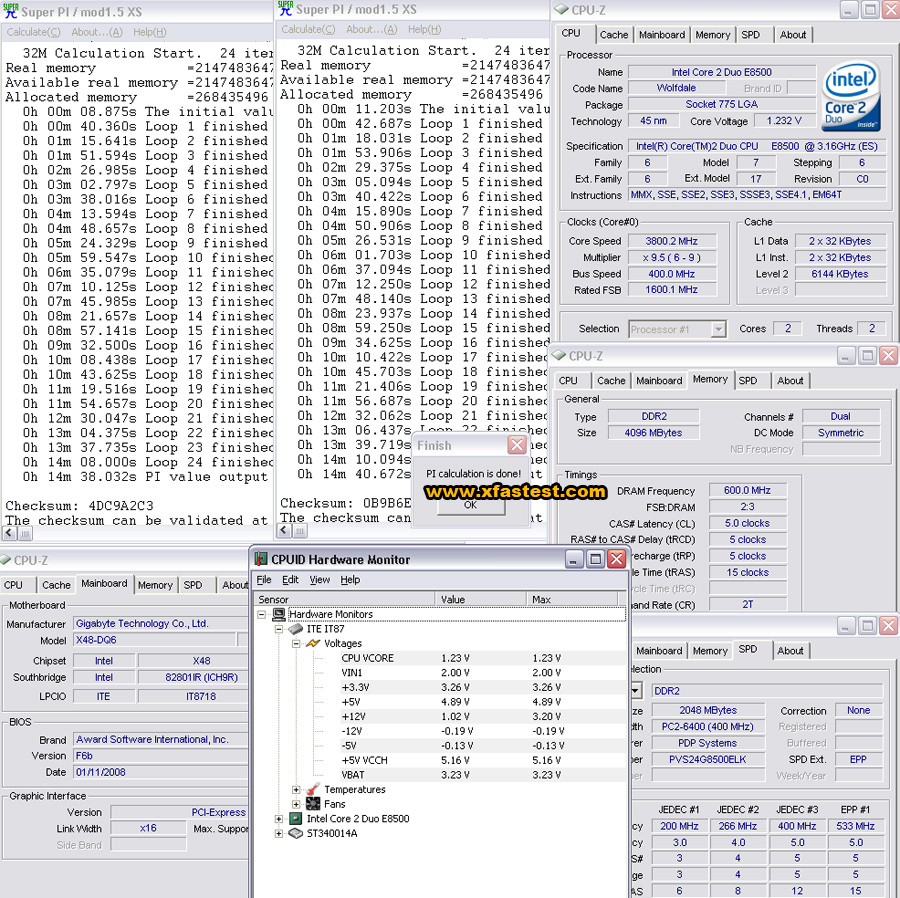Open the Processor #1 selection dropdown

717,329
